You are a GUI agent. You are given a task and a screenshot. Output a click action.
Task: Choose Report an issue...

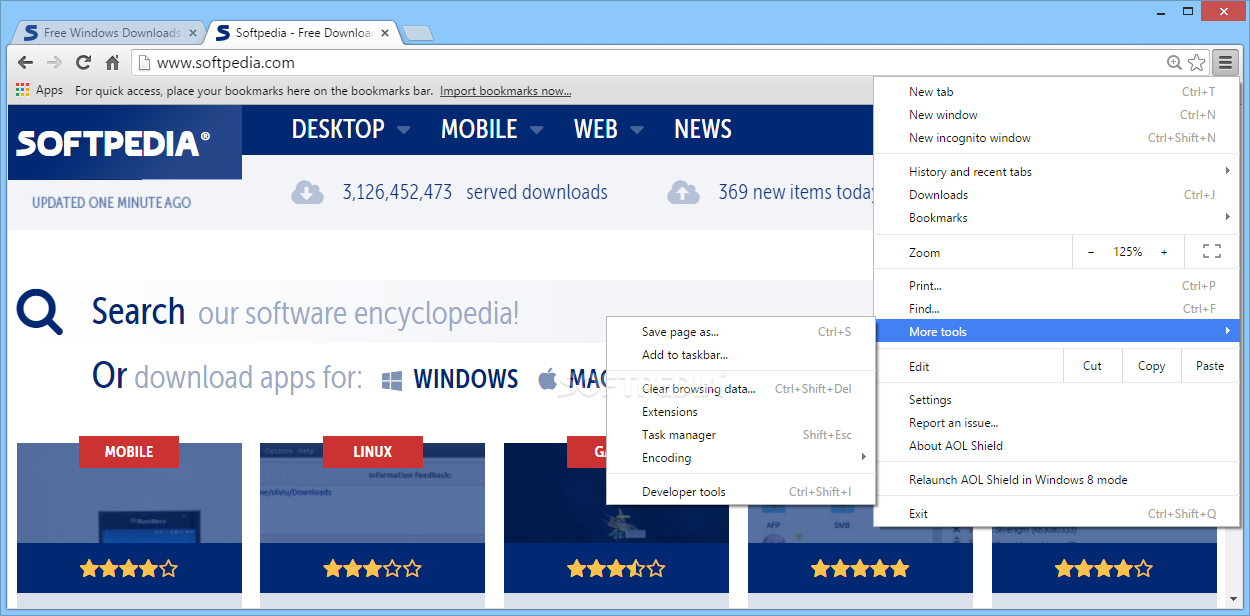pyautogui.click(x=1057, y=423)
